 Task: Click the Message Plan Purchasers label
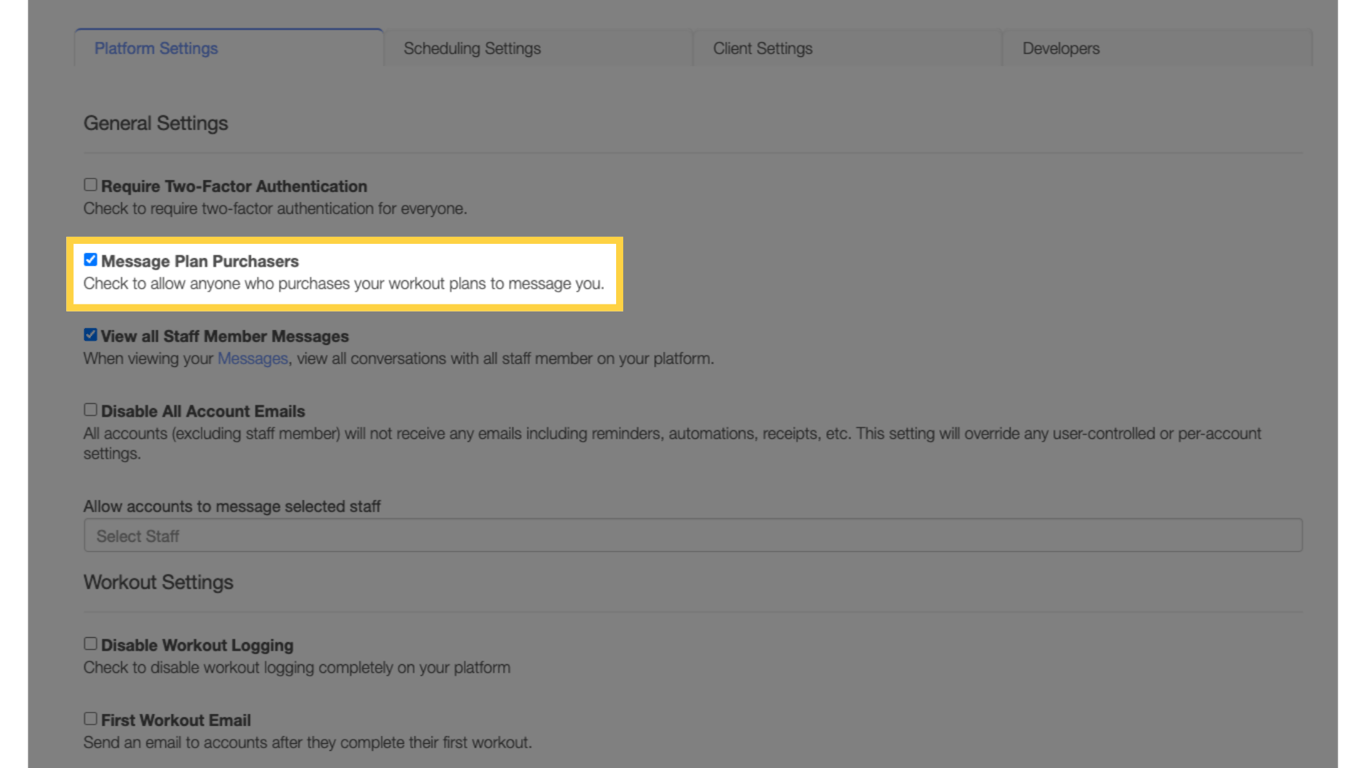(199, 261)
